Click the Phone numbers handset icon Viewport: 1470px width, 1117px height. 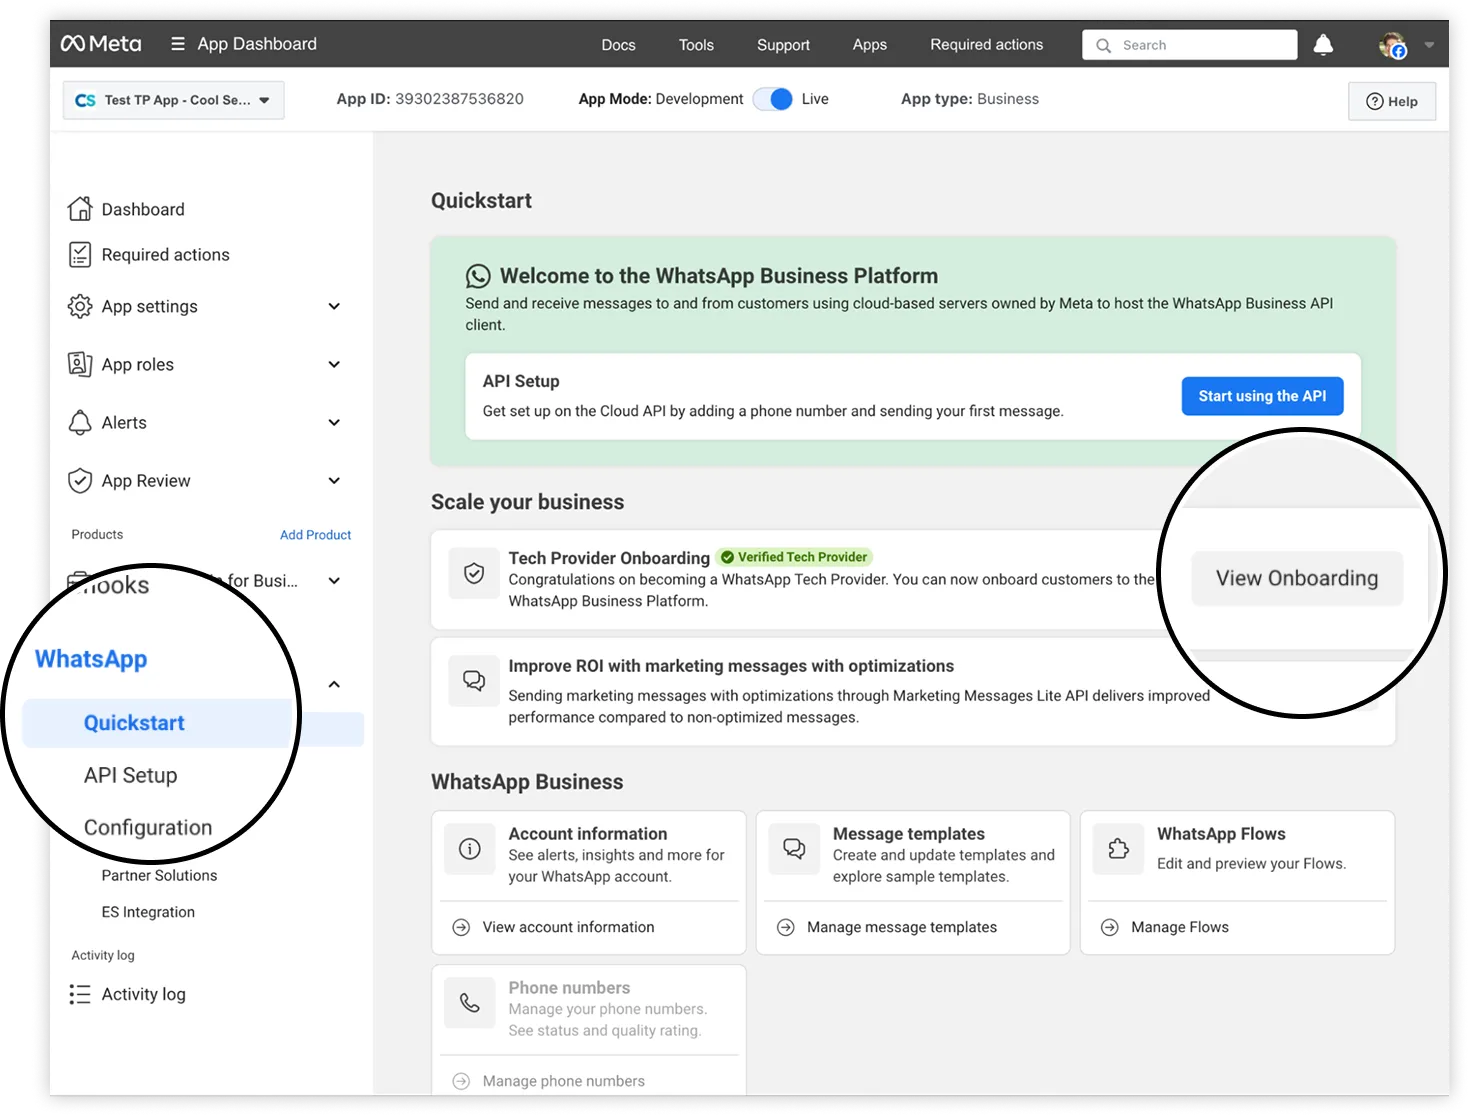coord(469,1003)
